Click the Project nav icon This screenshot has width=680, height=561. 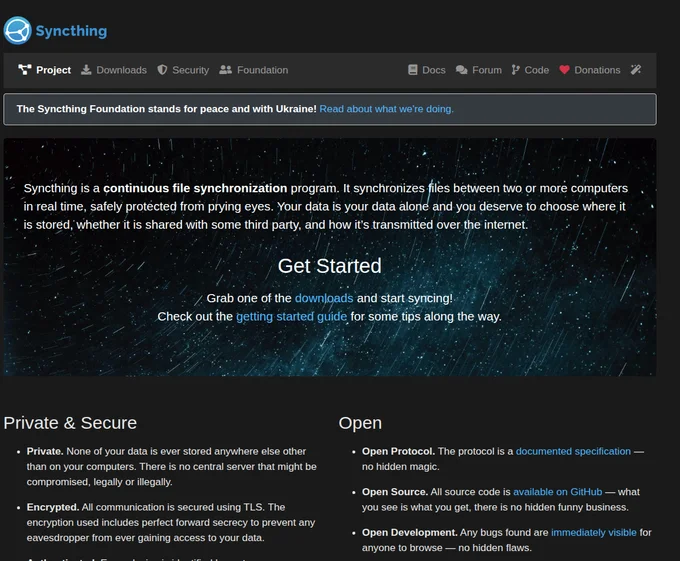click(x=25, y=70)
